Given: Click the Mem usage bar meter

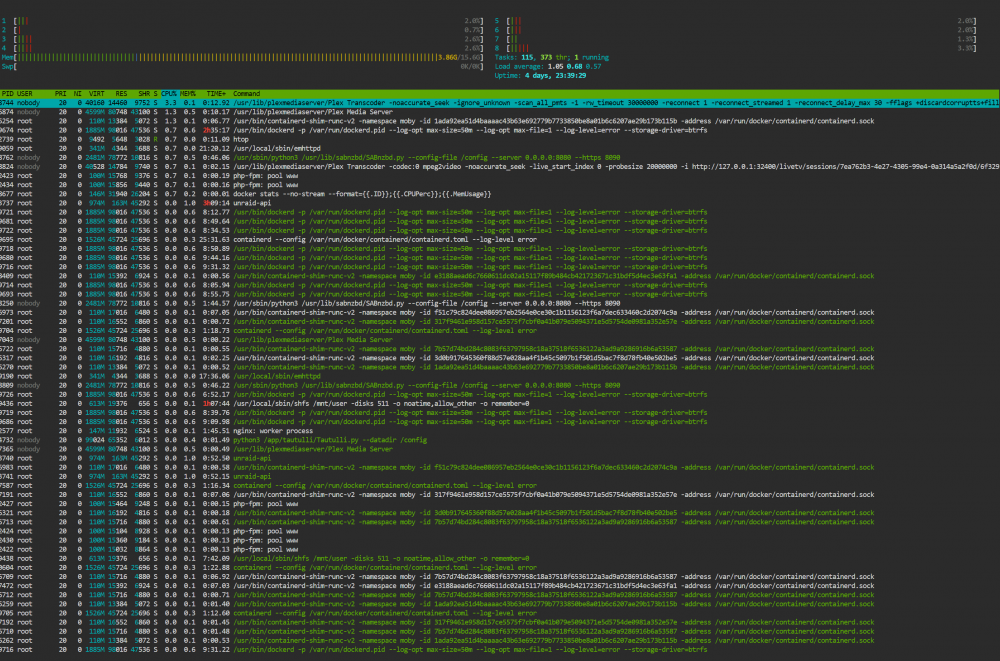Looking at the screenshot, I should [242, 57].
